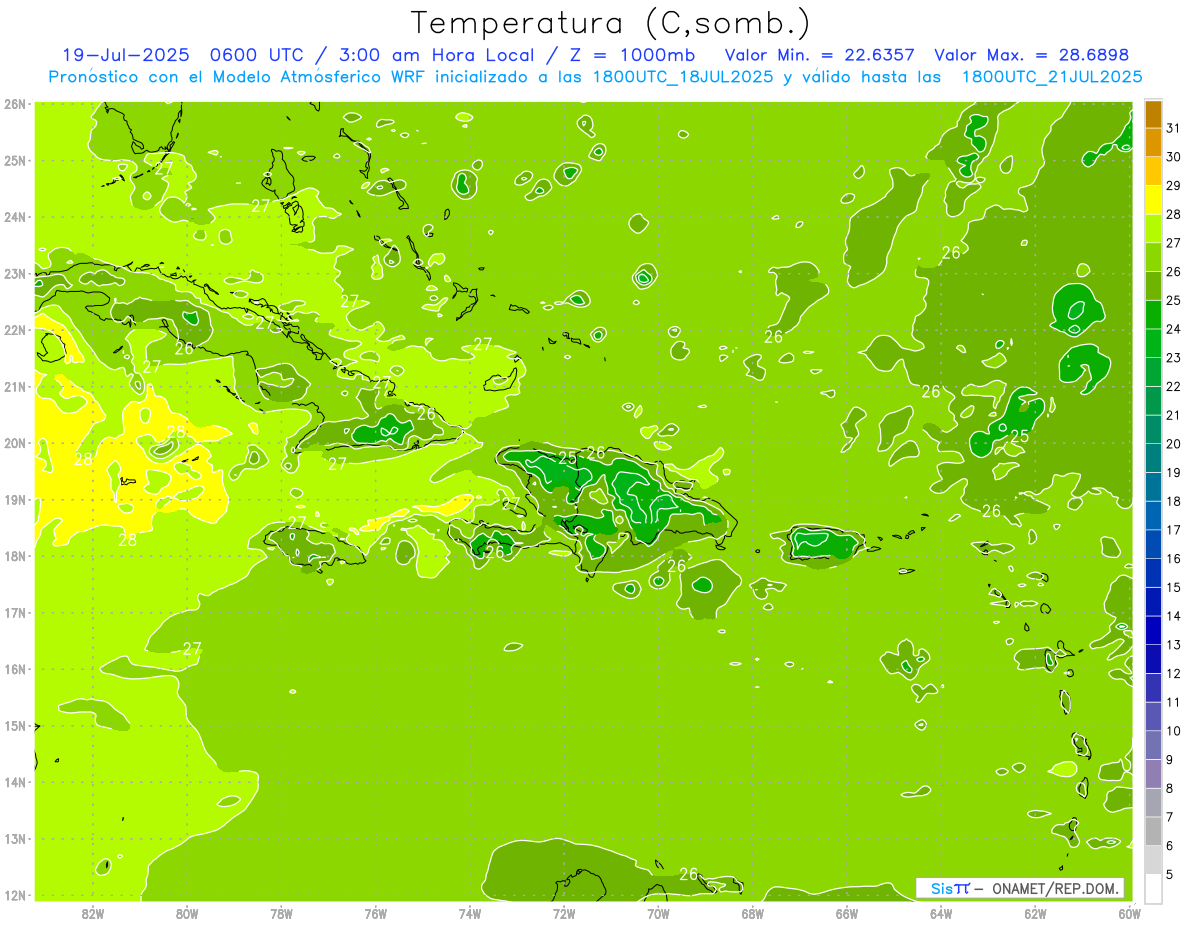The width and height of the screenshot is (1200, 927).
Task: Click blue colorbar swatch between 15 and 16
Action: [x=1154, y=573]
